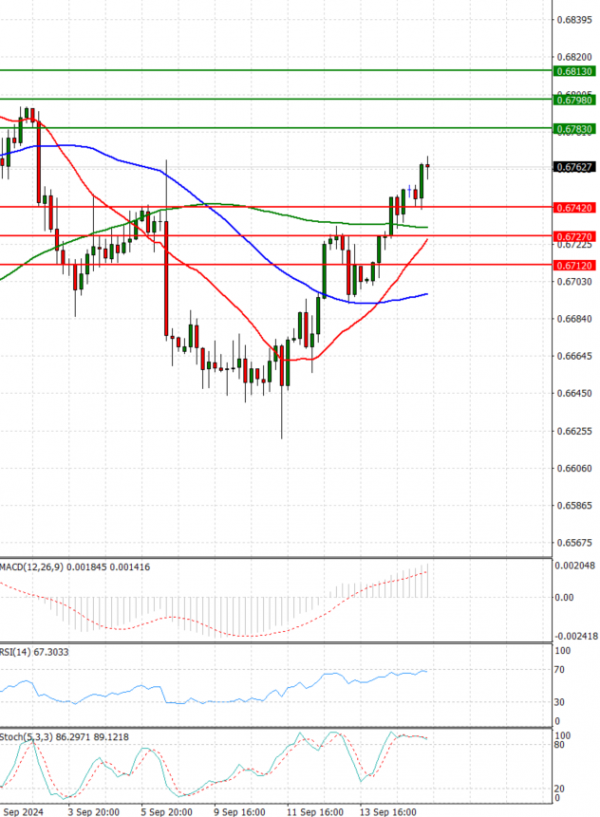Click the MACD scale value -0.002418

[x=576, y=636]
